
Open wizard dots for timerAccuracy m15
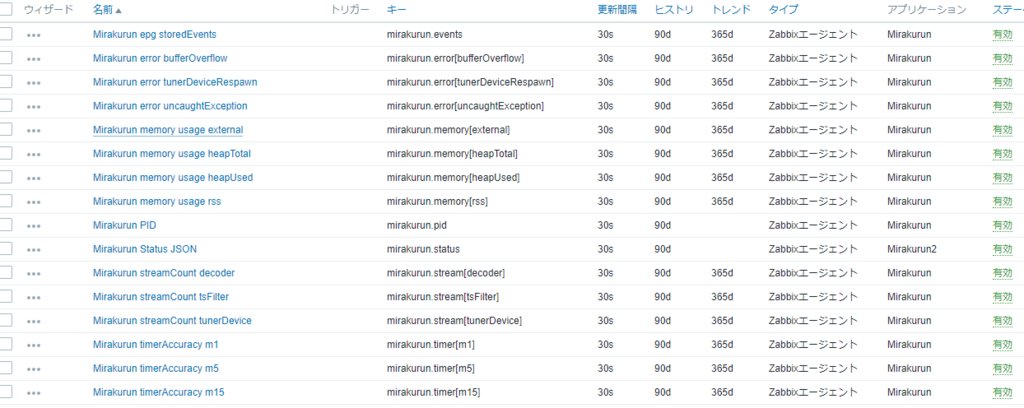pos(34,393)
